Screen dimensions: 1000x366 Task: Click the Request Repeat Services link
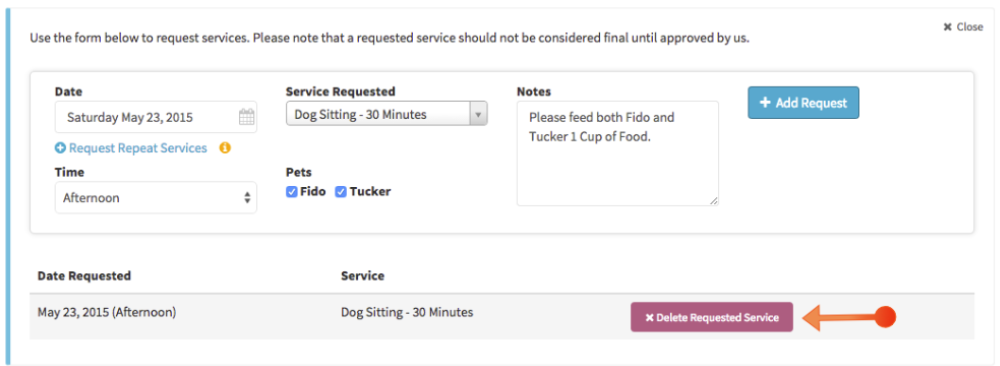click(138, 148)
